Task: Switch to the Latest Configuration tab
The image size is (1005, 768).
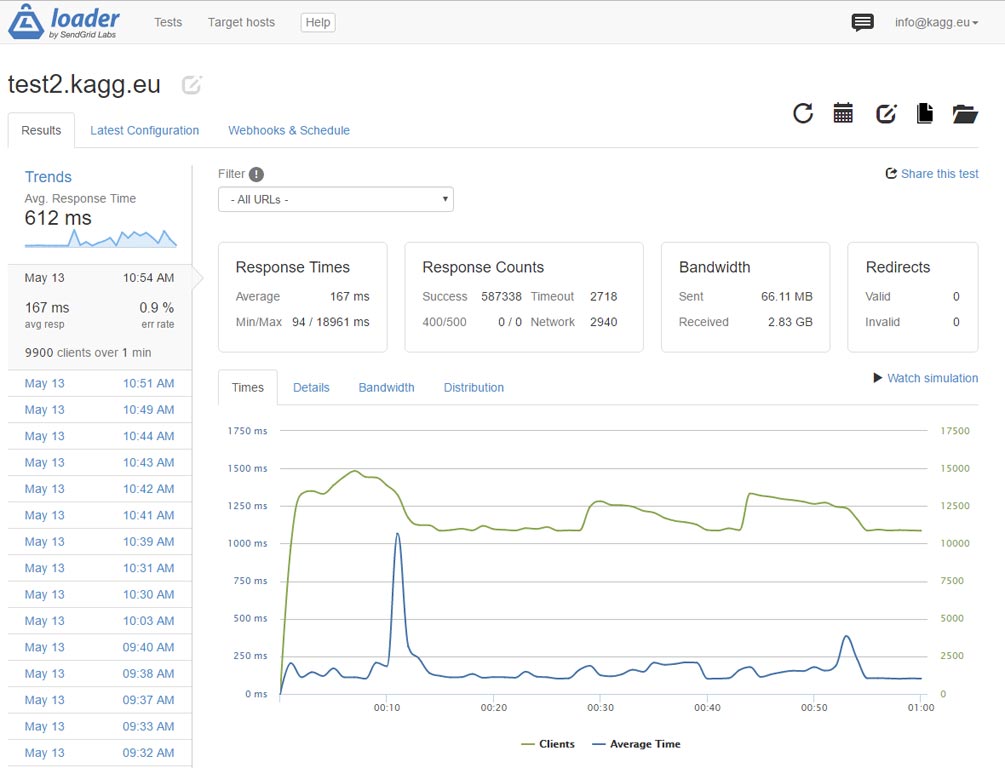Action: [144, 130]
